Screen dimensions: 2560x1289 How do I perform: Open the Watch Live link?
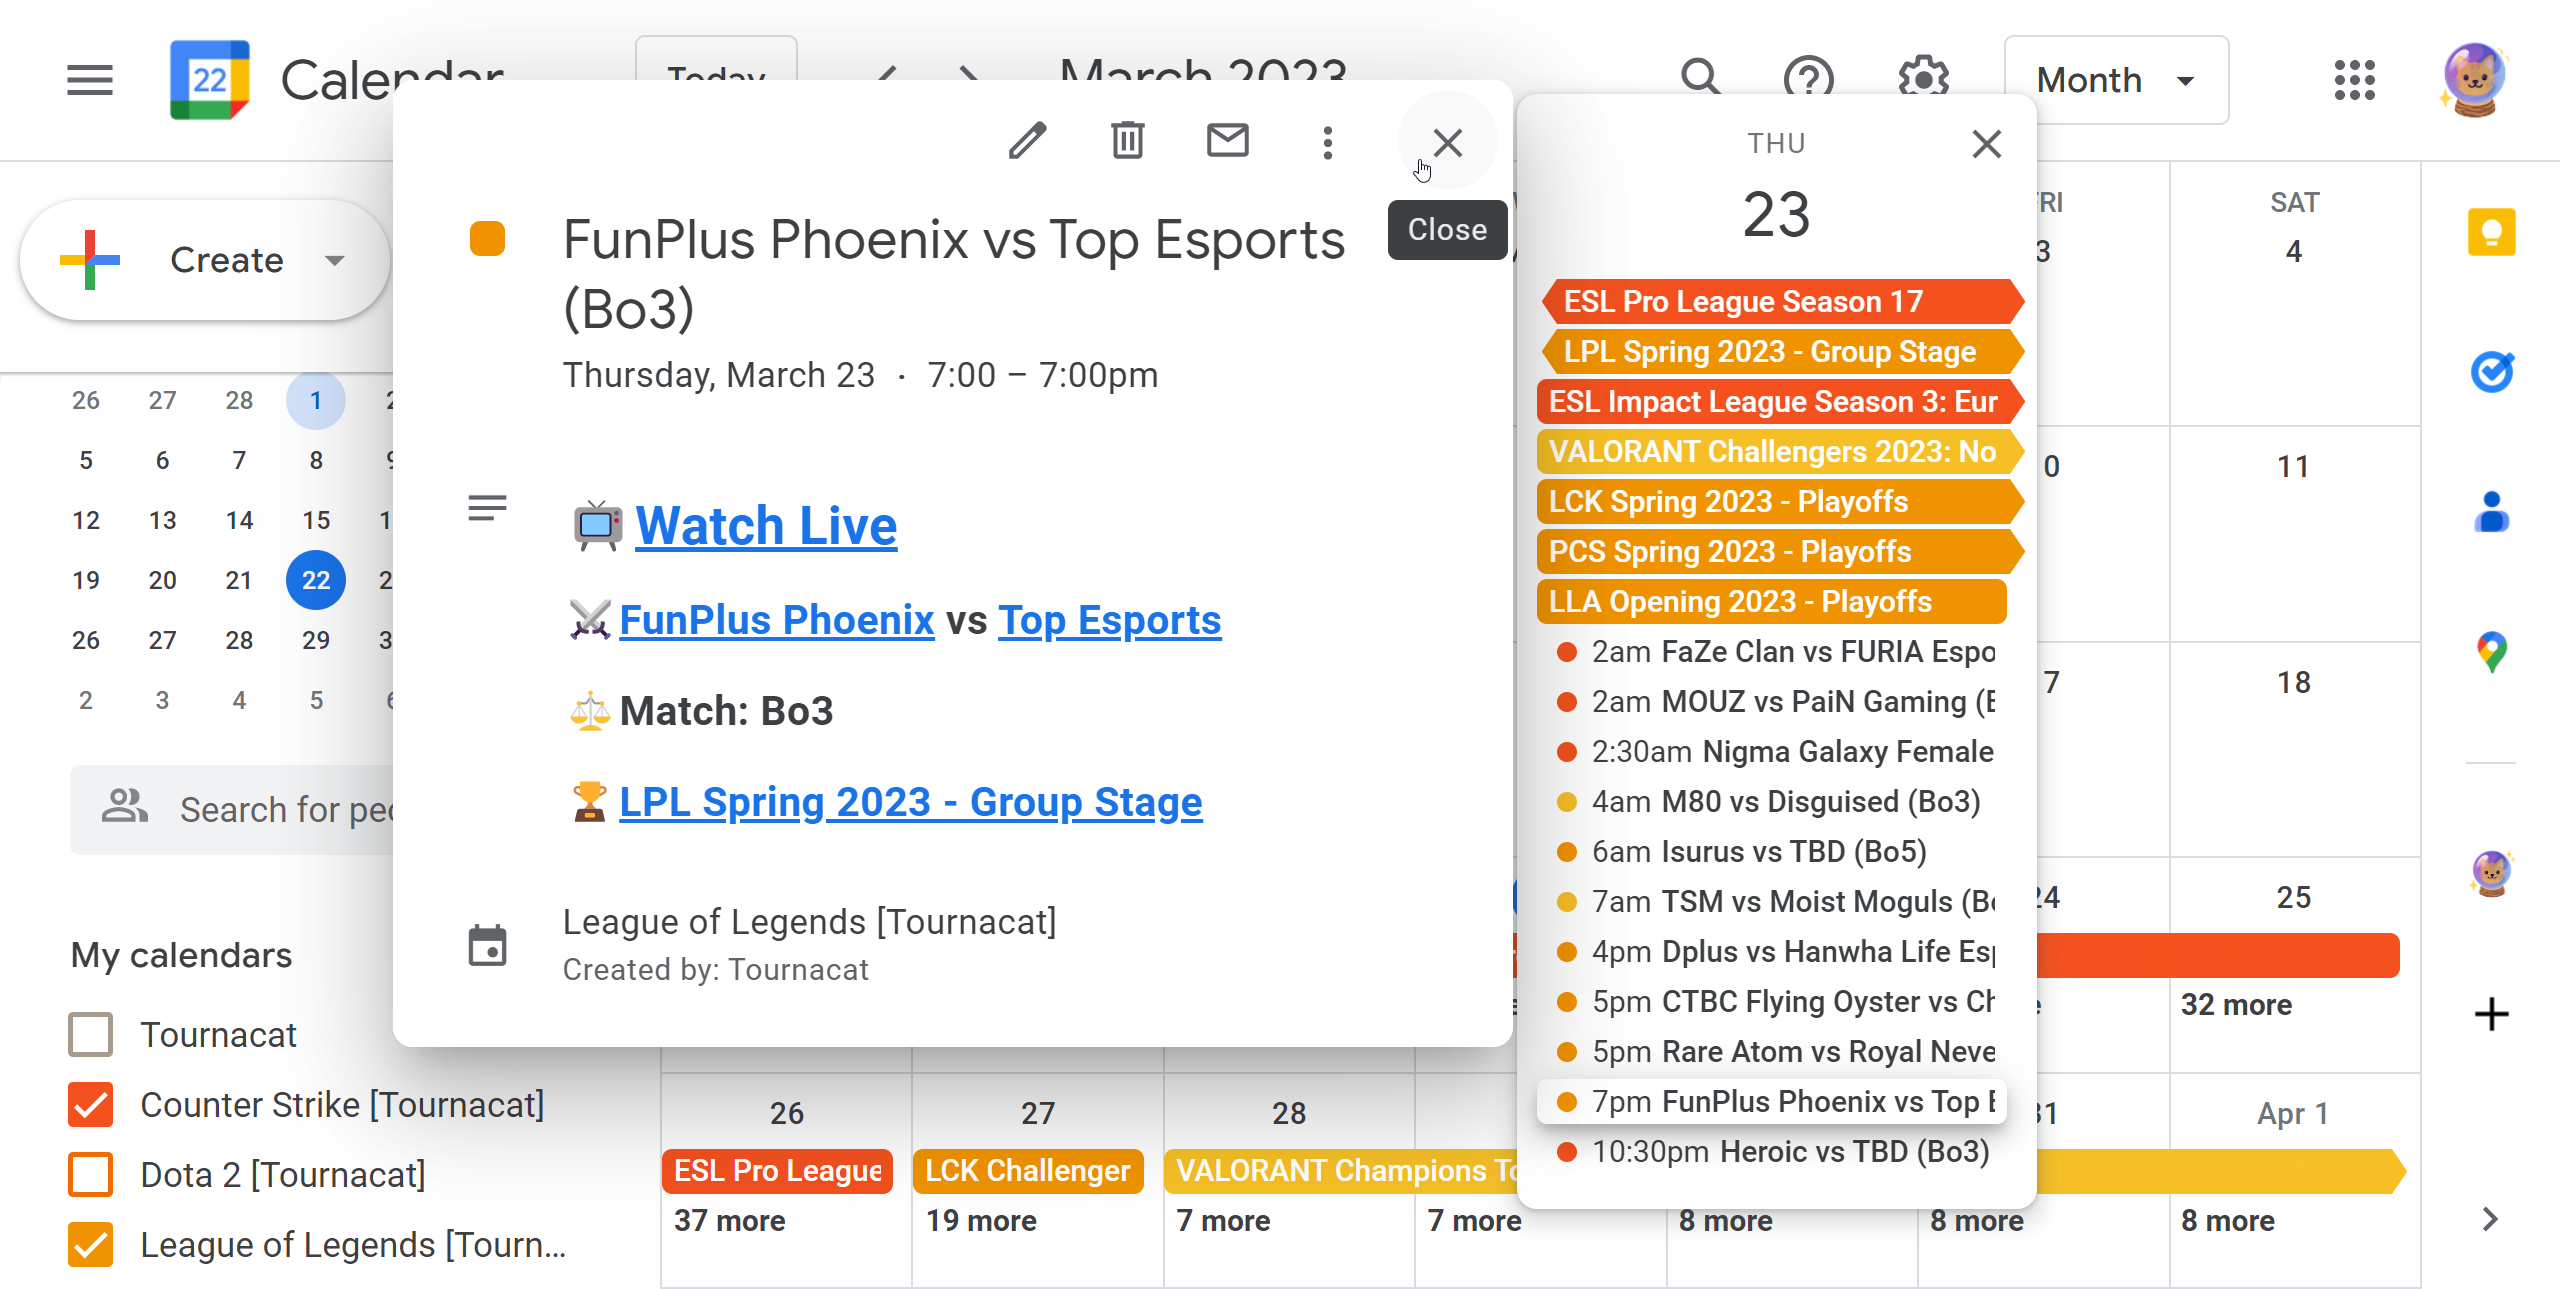click(x=765, y=526)
